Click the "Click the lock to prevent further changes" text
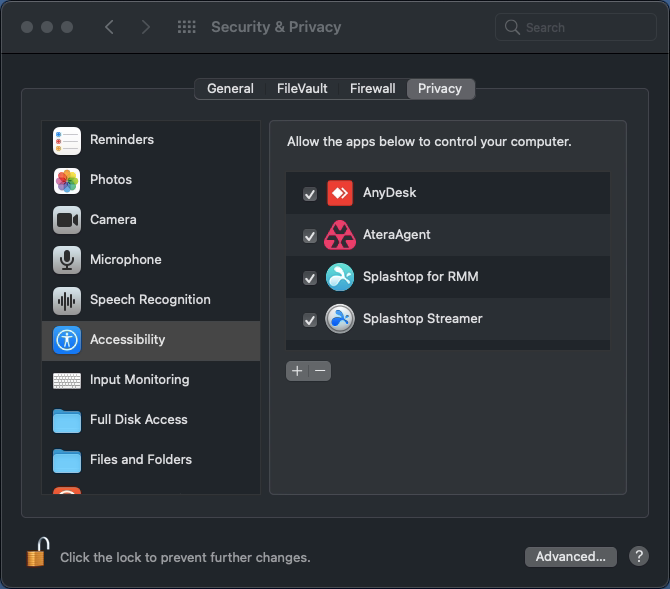The image size is (670, 589). click(185, 557)
